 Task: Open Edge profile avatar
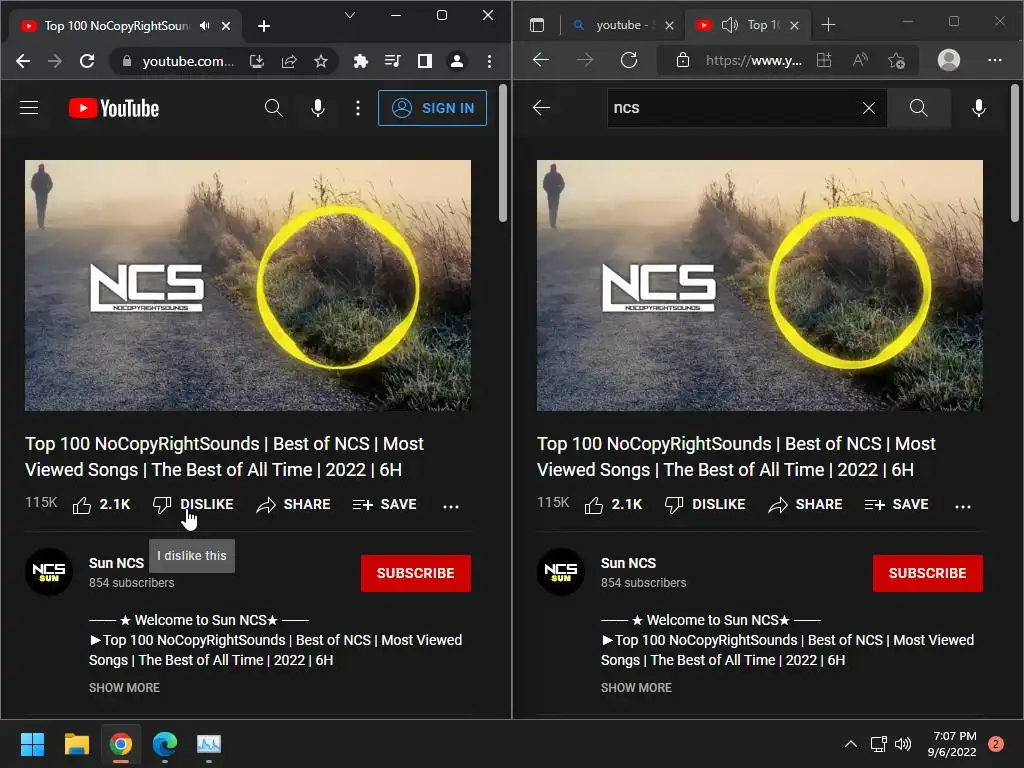[x=949, y=60]
